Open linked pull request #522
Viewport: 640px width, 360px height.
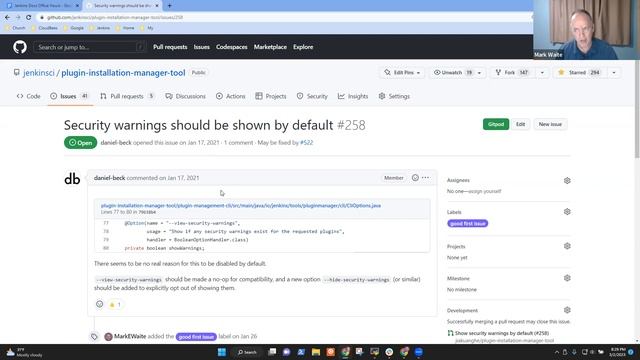307,142
